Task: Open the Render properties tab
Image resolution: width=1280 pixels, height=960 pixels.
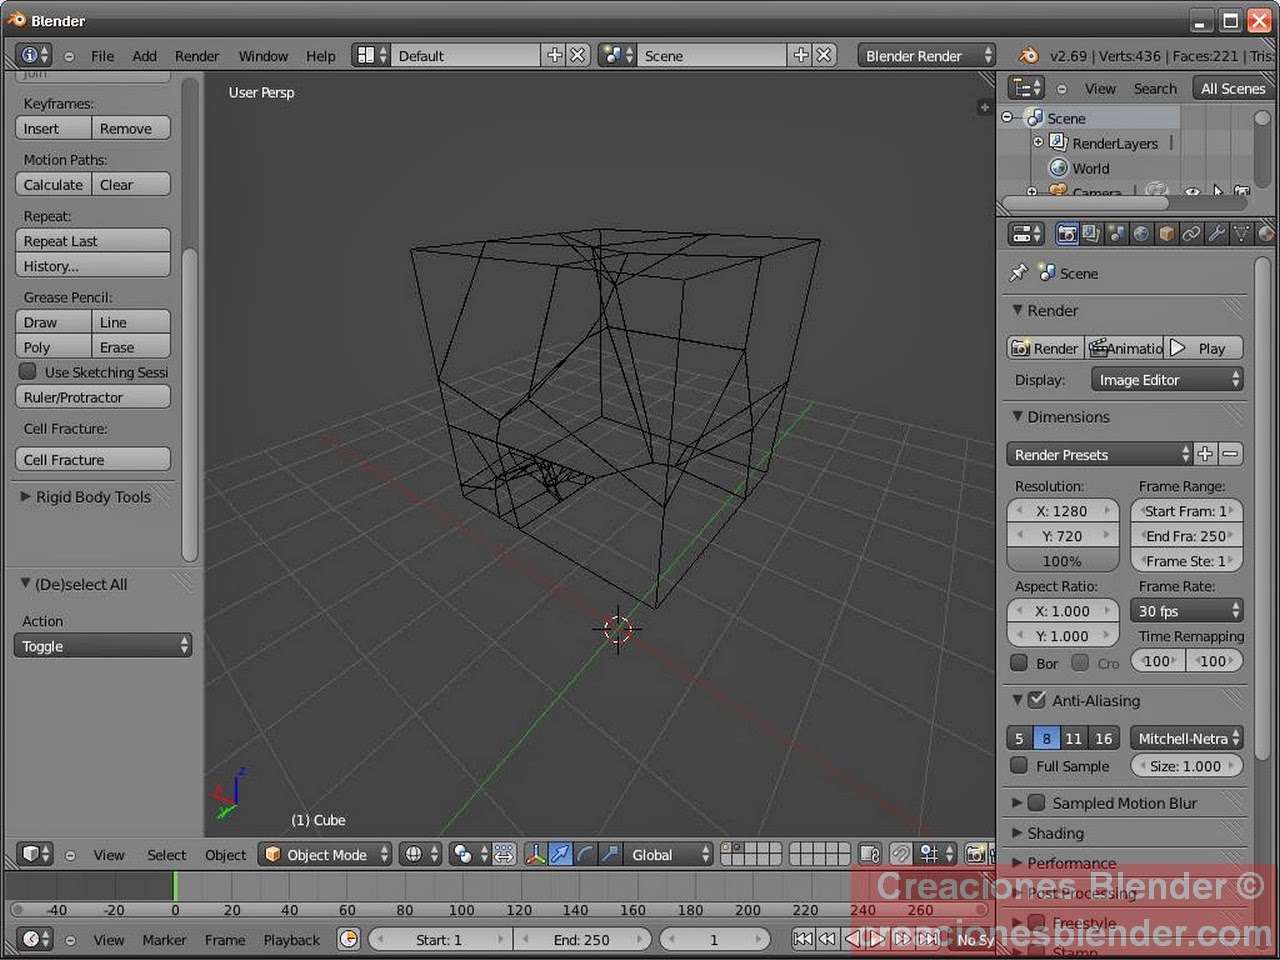Action: (x=1067, y=233)
